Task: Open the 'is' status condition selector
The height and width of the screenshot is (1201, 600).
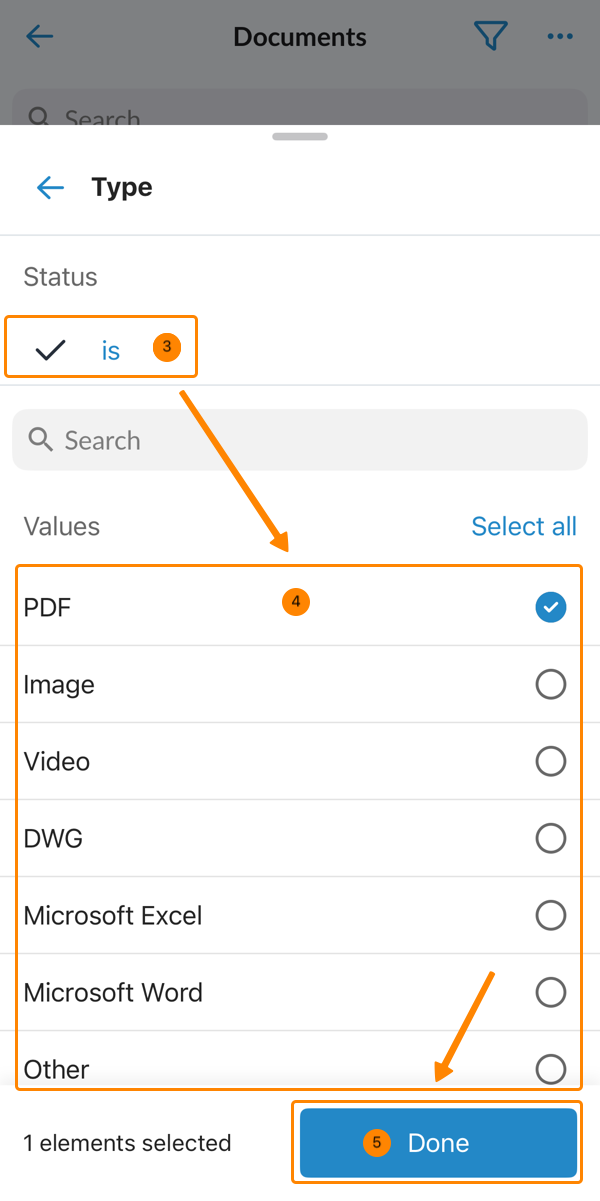Action: coord(110,350)
